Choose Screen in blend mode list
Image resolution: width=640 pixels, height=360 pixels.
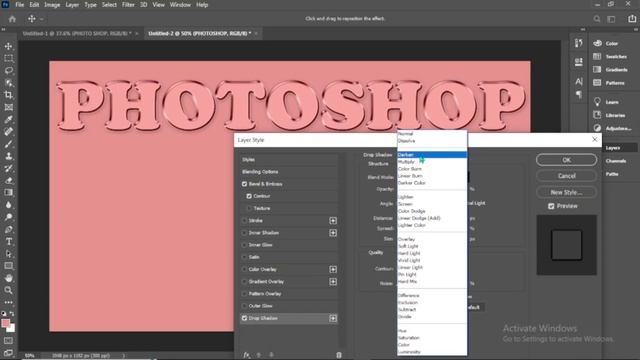[x=432, y=204]
